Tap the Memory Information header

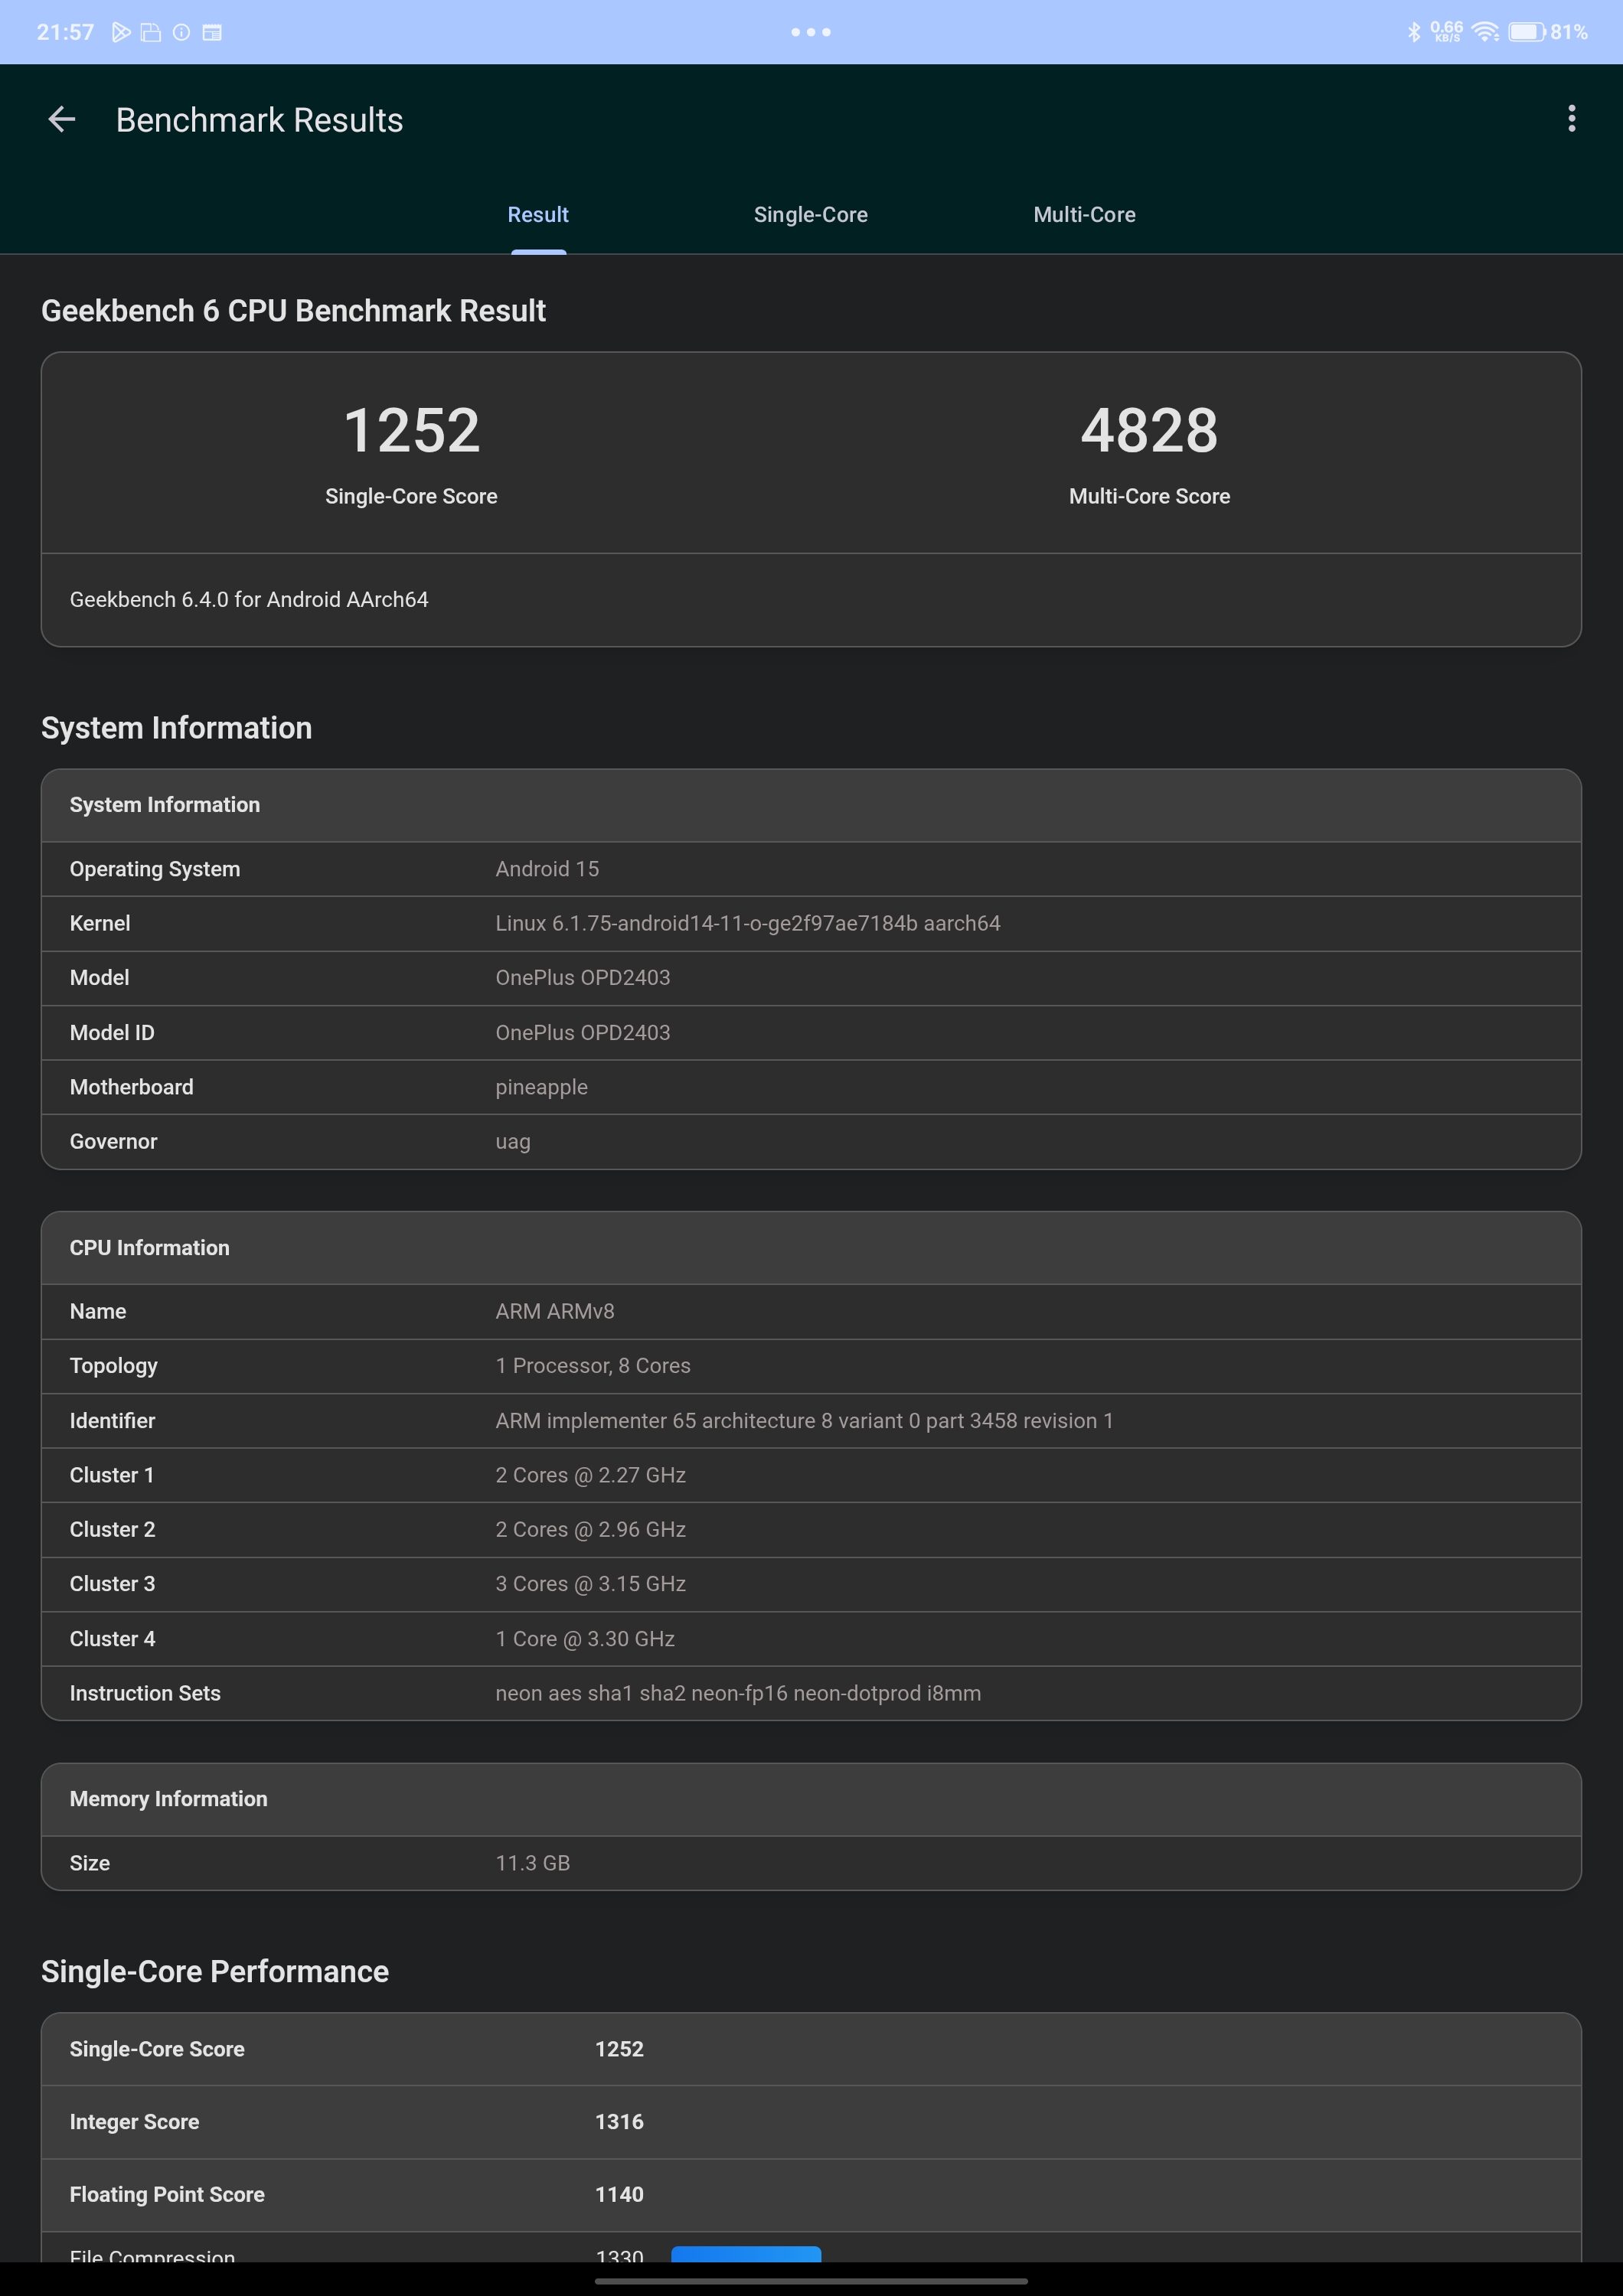tap(811, 1799)
